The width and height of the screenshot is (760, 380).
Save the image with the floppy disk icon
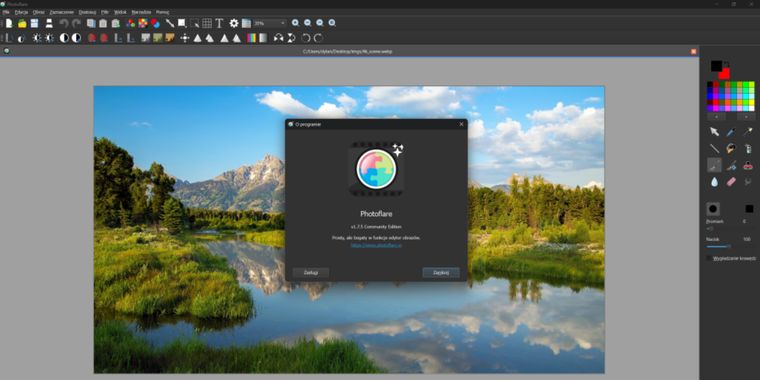coord(34,23)
